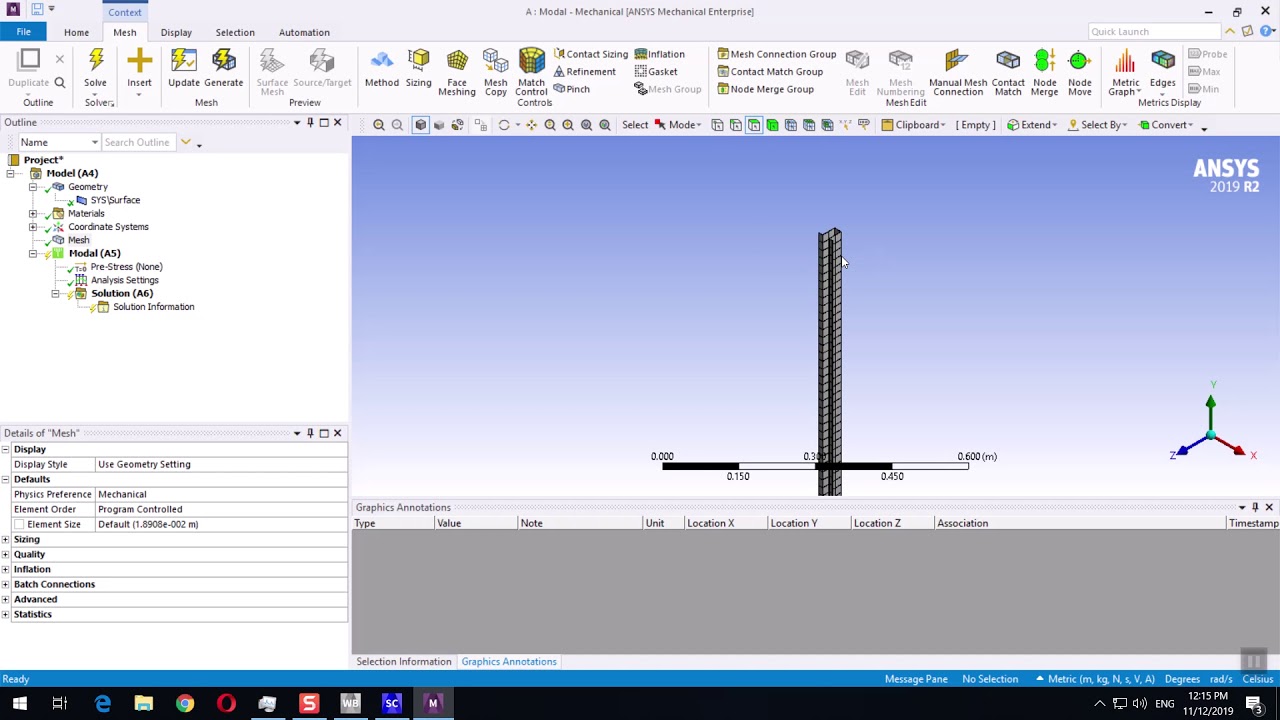Click the Extend button
Viewport: 1280px width, 720px height.
pos(1032,125)
